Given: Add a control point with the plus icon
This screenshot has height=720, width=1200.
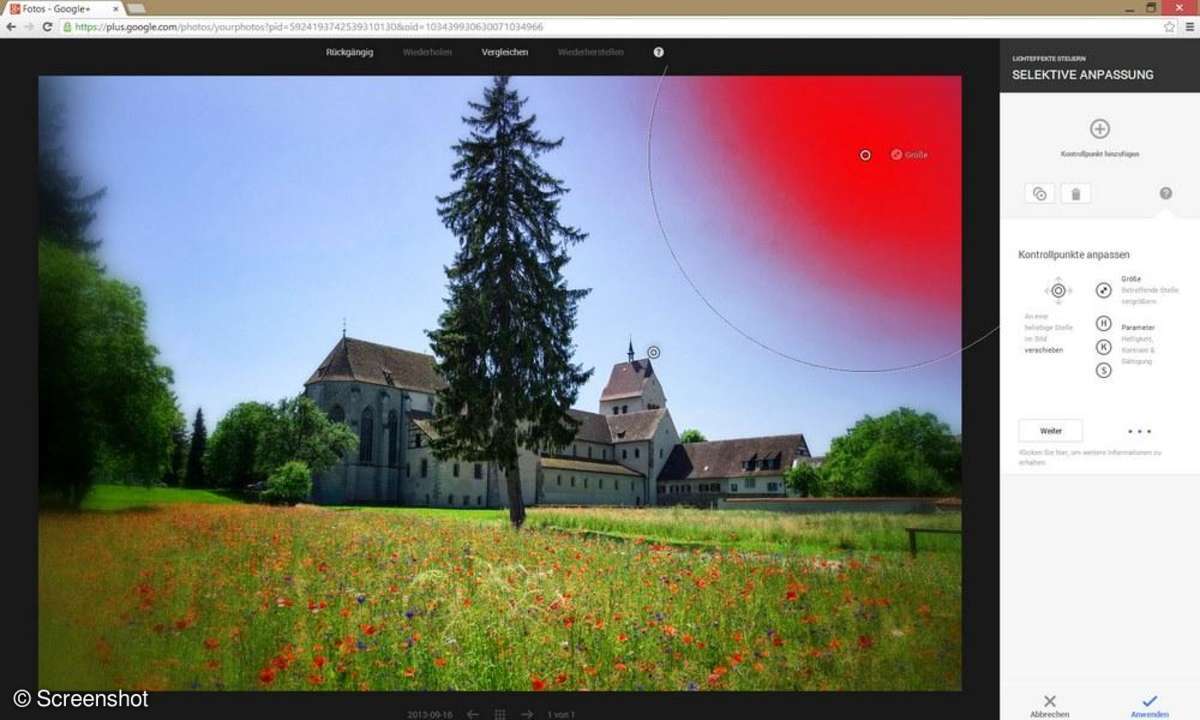Looking at the screenshot, I should (1099, 129).
